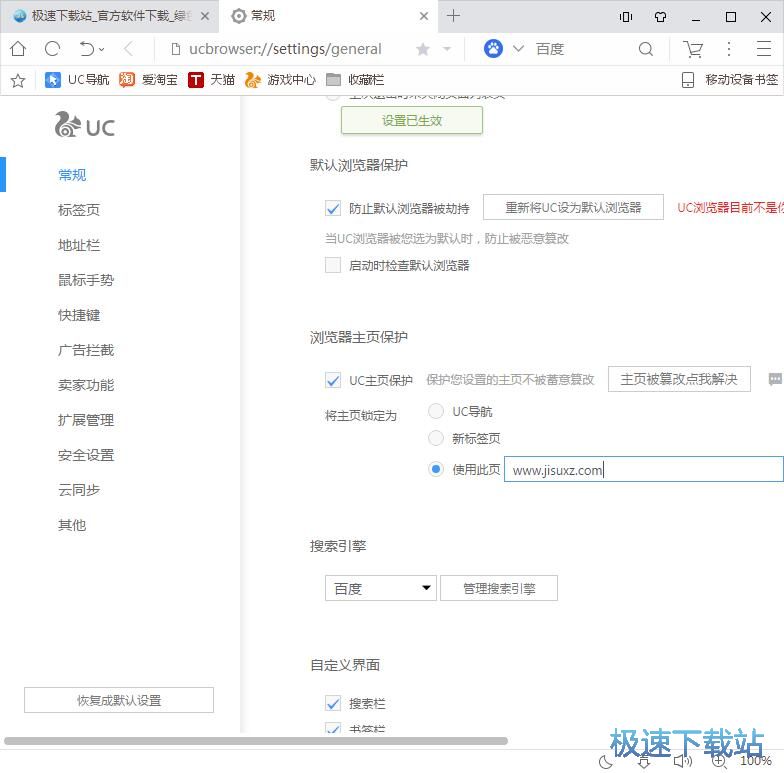Click the magnifier search icon

(x=646, y=48)
